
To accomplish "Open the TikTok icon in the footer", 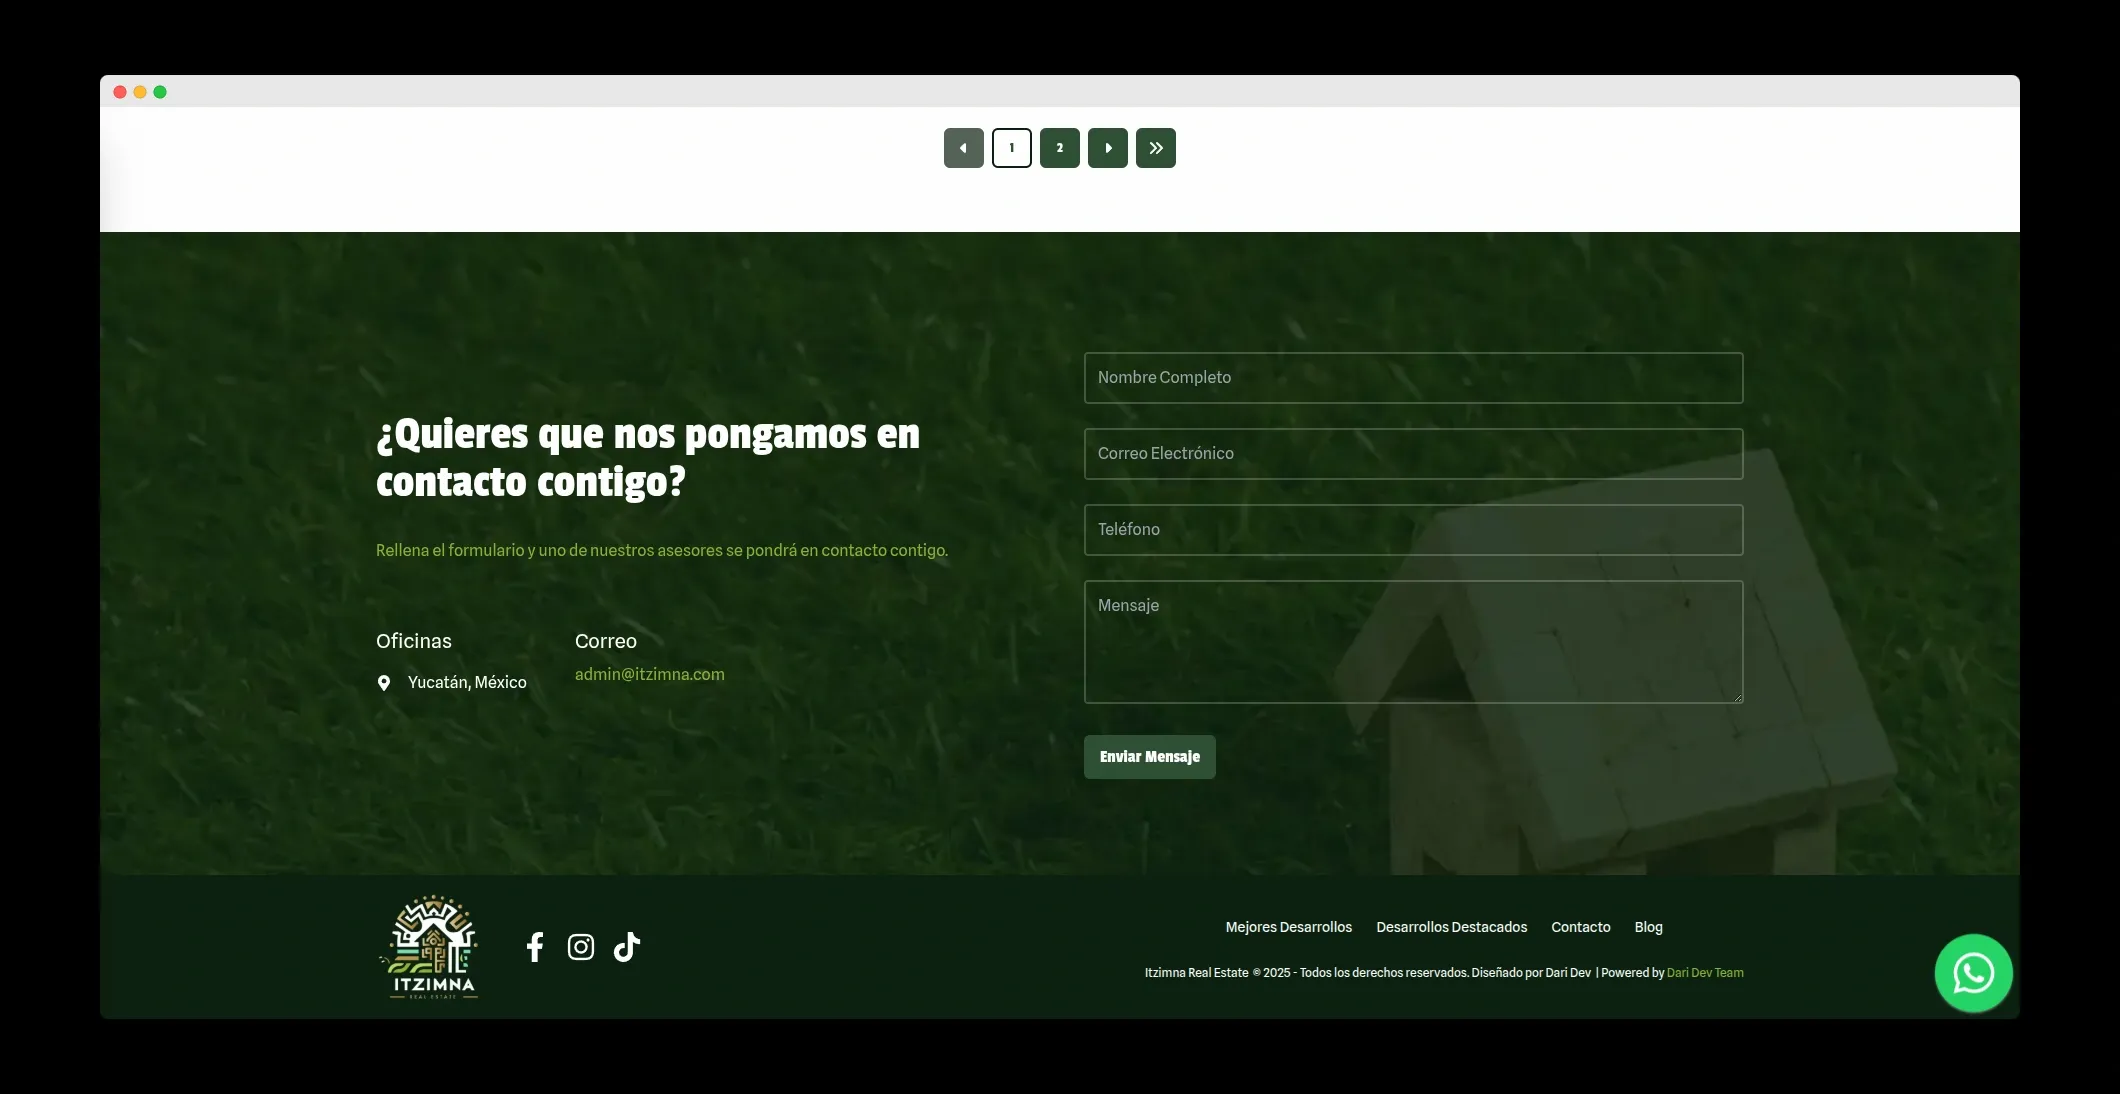I will (x=626, y=946).
